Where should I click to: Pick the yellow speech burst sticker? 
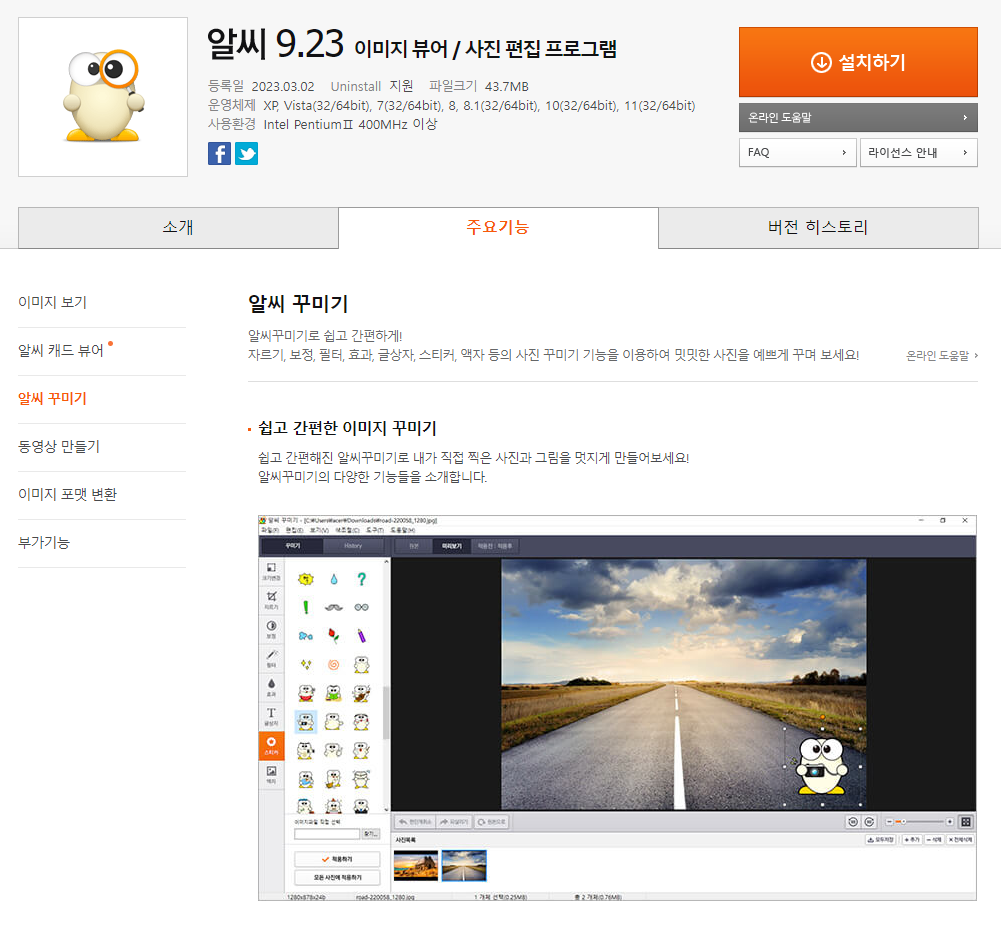pyautogui.click(x=306, y=579)
